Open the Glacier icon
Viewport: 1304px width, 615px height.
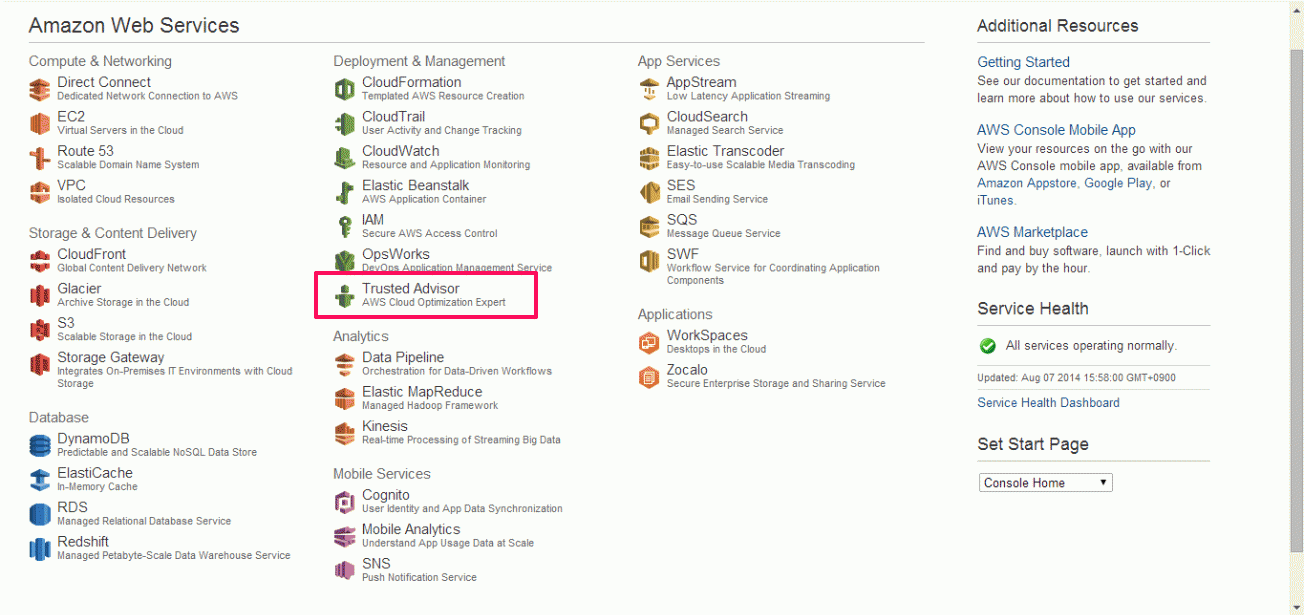(x=40, y=295)
